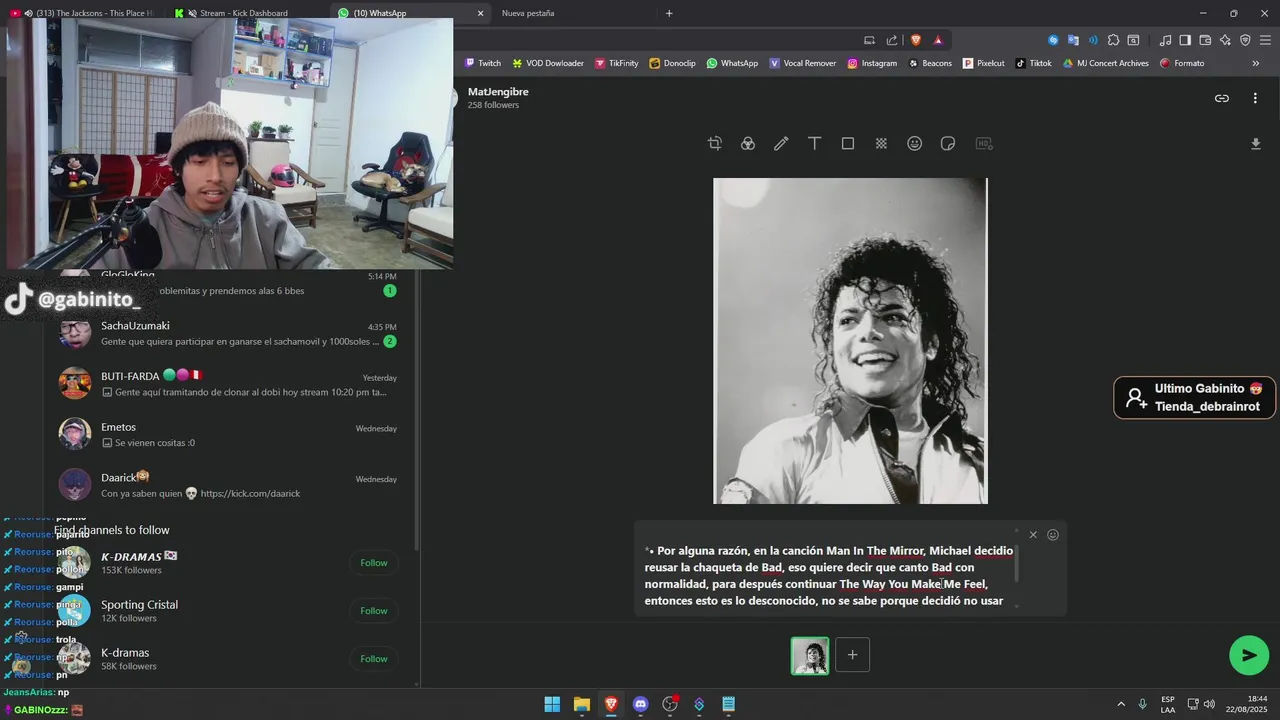This screenshot has width=1280, height=720.
Task: Toggle HD quality setting
Action: pos(983,144)
